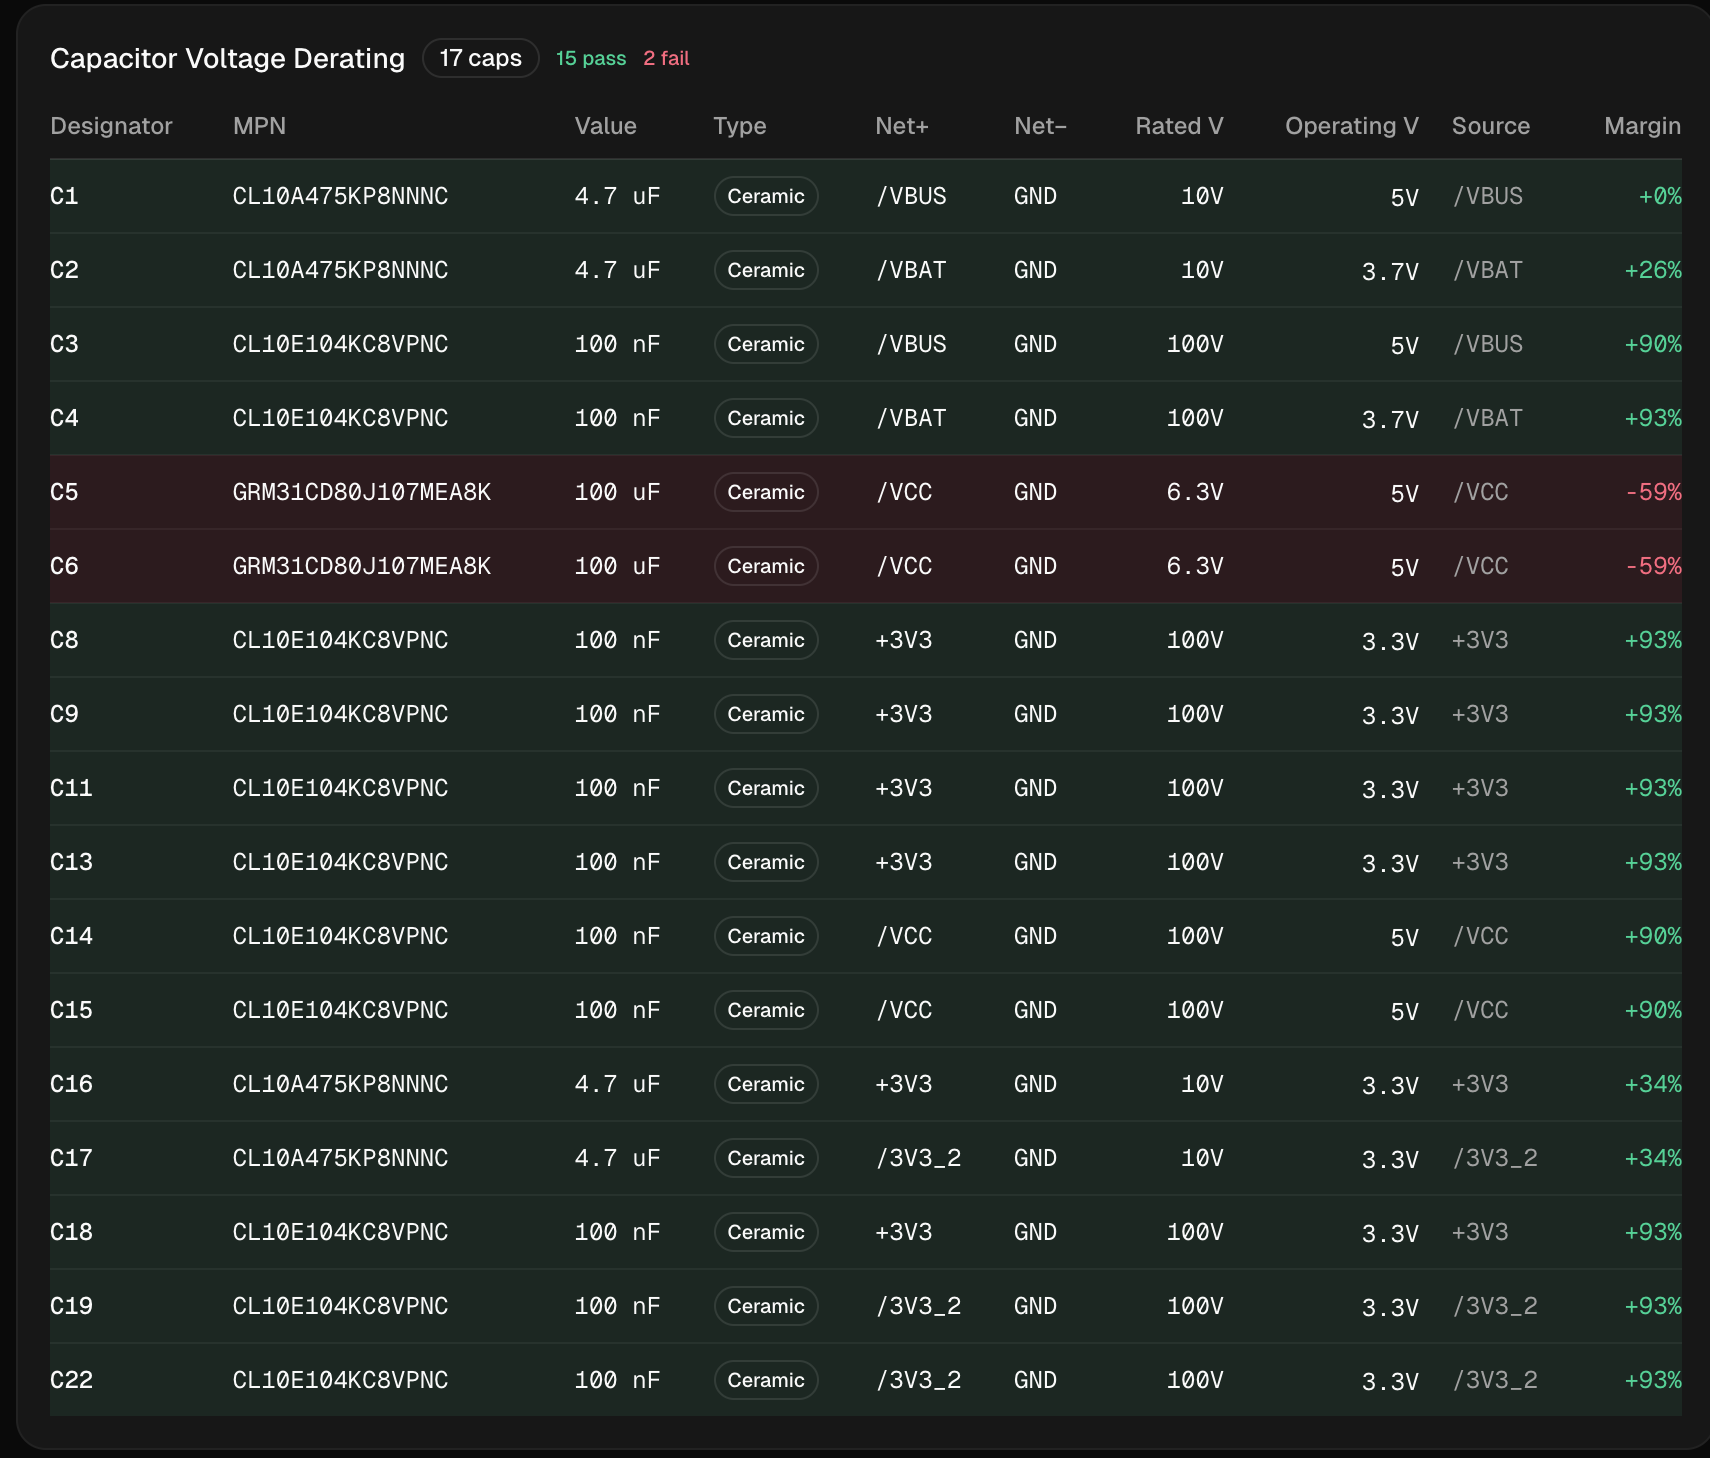Click the Capacitor Voltage Derating title
This screenshot has height=1458, width=1710.
[x=227, y=58]
